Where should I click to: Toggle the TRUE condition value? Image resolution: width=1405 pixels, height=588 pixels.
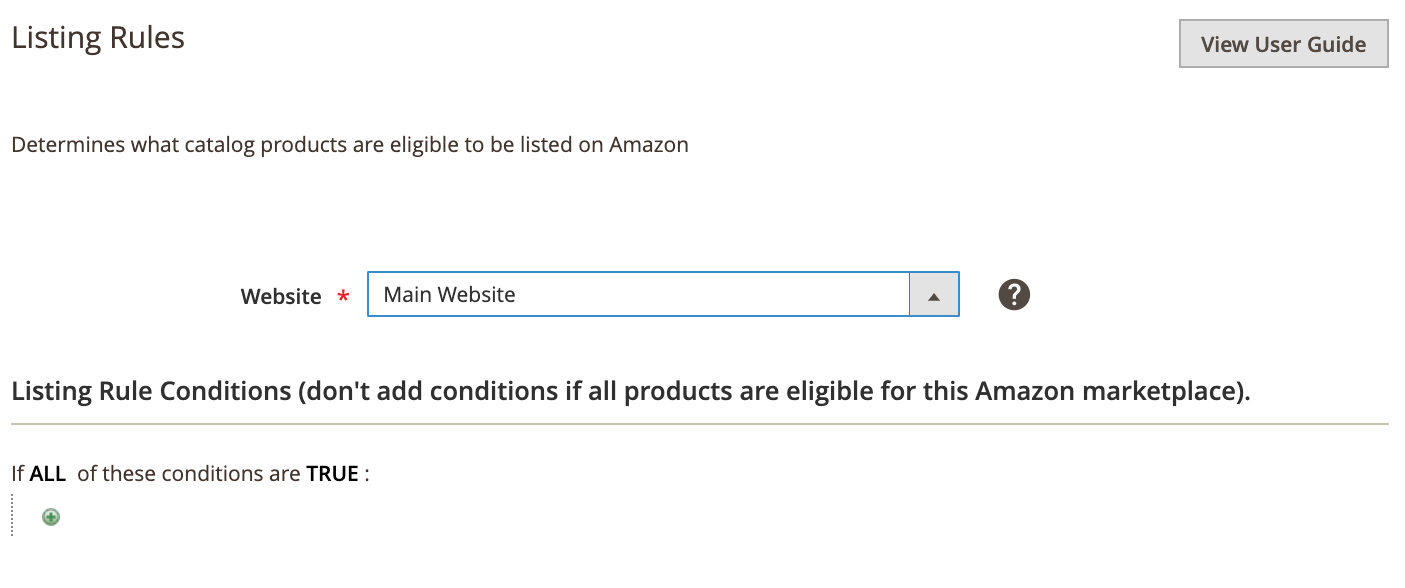pyautogui.click(x=332, y=474)
